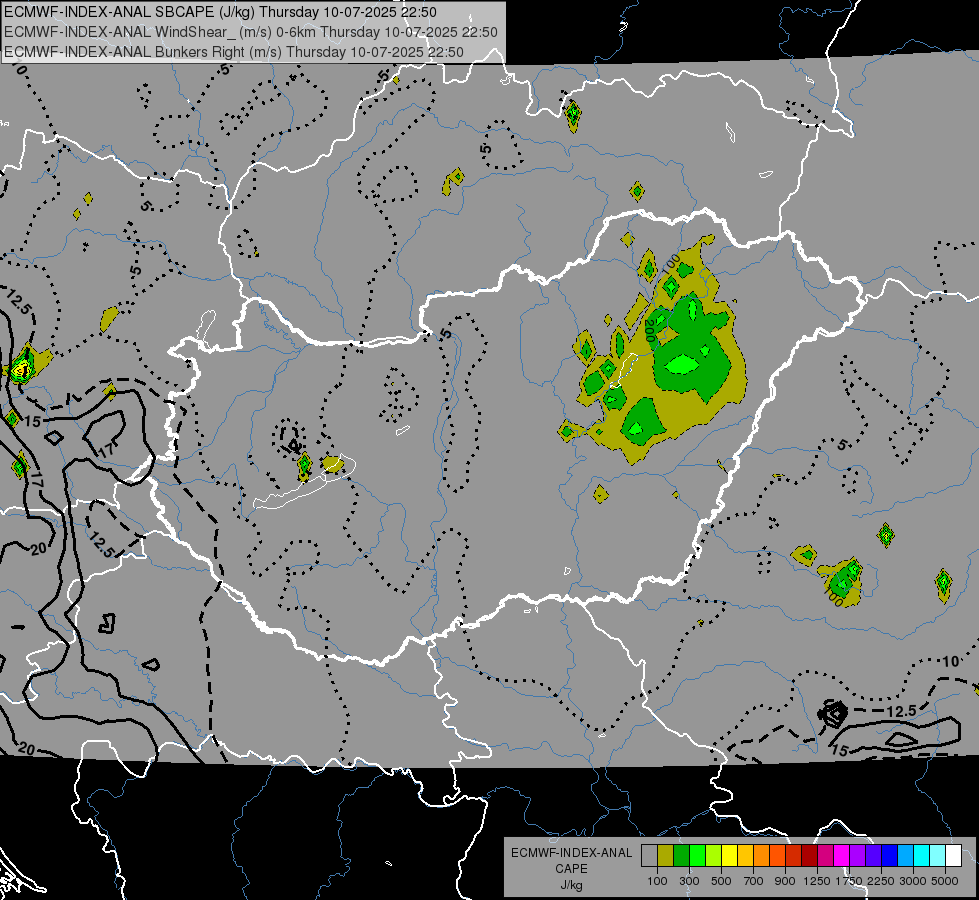Select the white legend swatch
Viewport: 979px width, 900px height.
click(954, 856)
